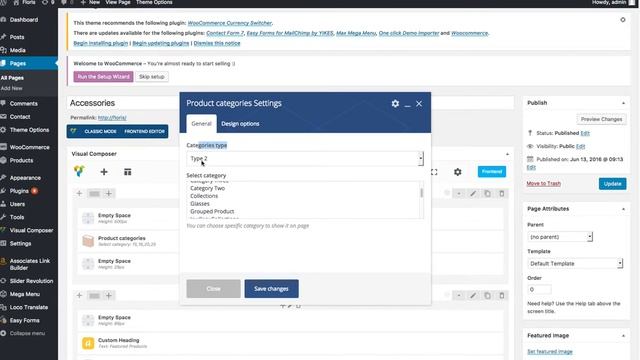Click Skip setup button

tap(151, 77)
